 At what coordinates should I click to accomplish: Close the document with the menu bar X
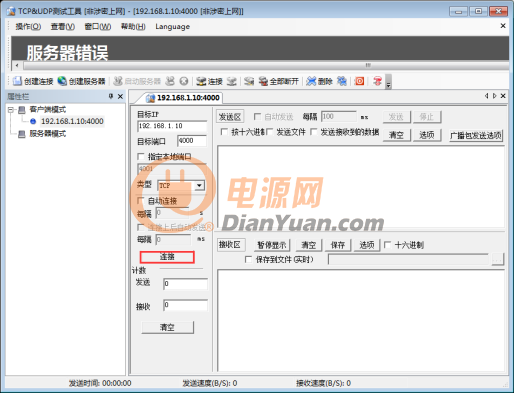[503, 26]
